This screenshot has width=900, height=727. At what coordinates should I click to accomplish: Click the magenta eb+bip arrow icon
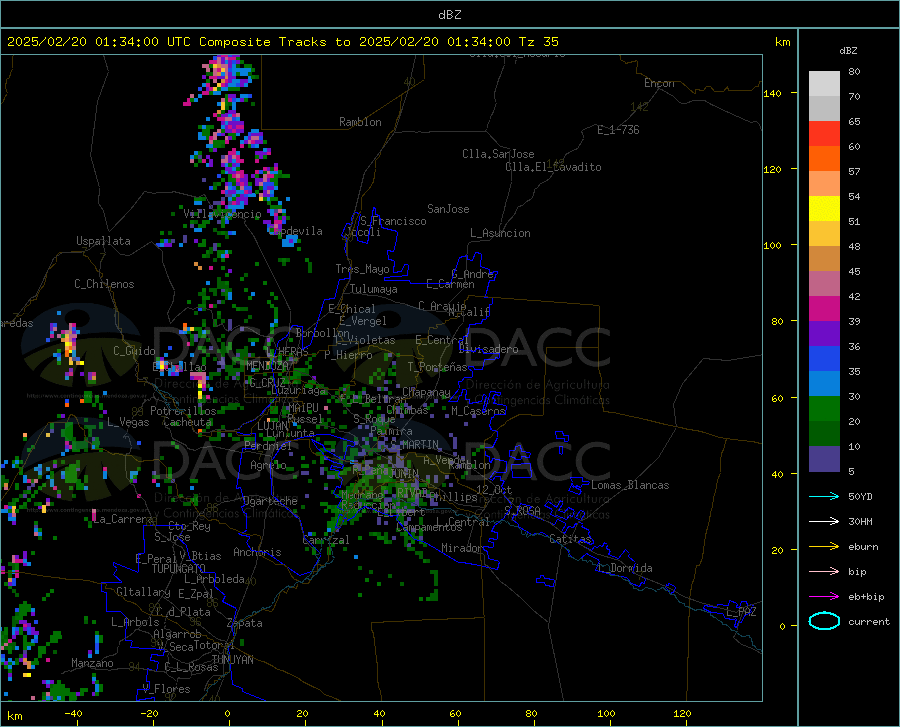pyautogui.click(x=824, y=597)
